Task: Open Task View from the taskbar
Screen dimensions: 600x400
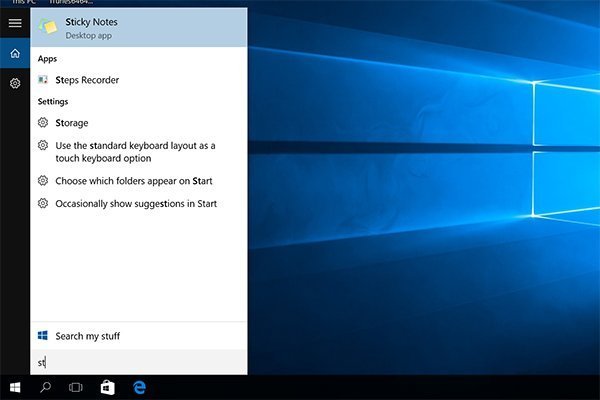Action: 76,388
